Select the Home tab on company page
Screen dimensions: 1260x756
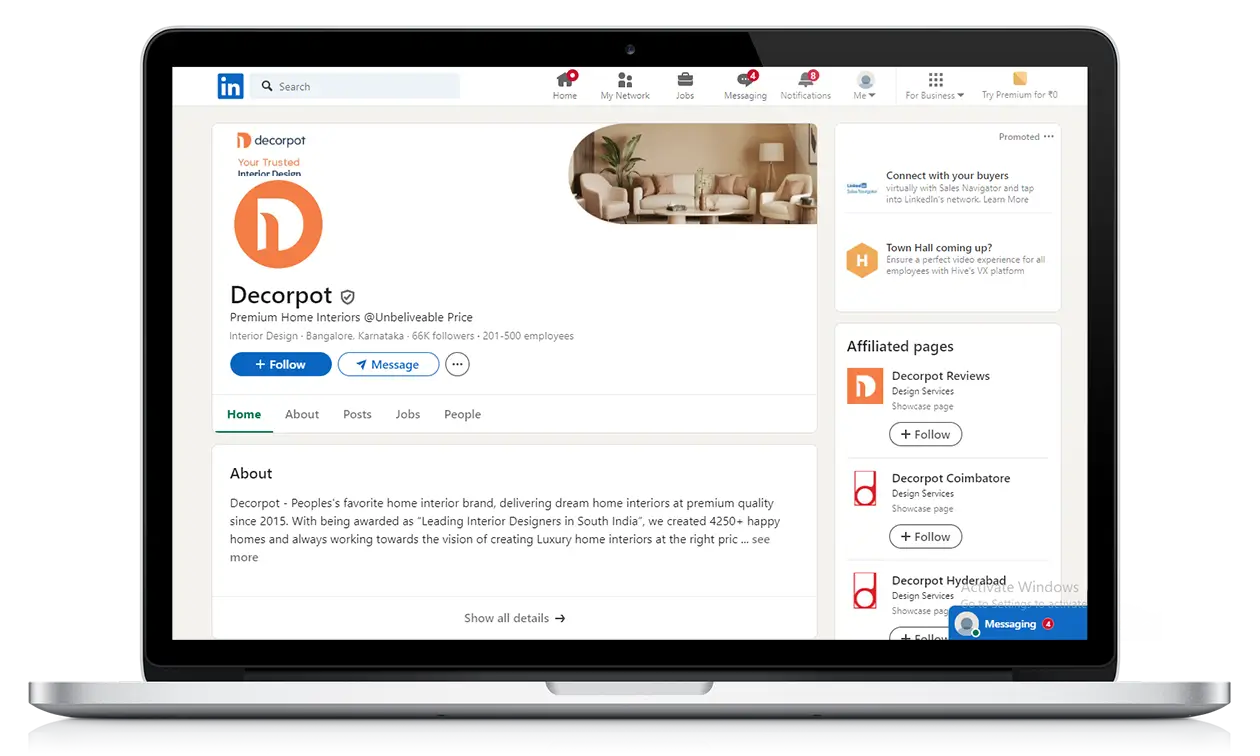click(x=244, y=414)
